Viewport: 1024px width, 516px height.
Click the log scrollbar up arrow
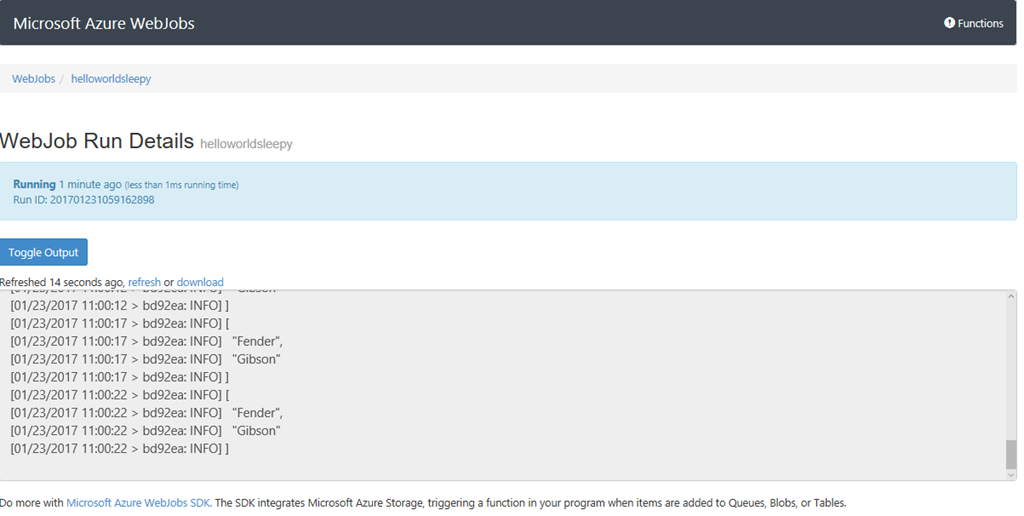pos(1011,296)
